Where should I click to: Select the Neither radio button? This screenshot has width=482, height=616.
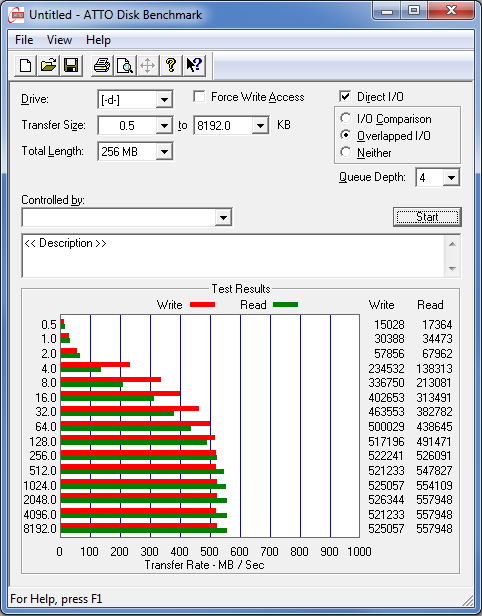(346, 152)
